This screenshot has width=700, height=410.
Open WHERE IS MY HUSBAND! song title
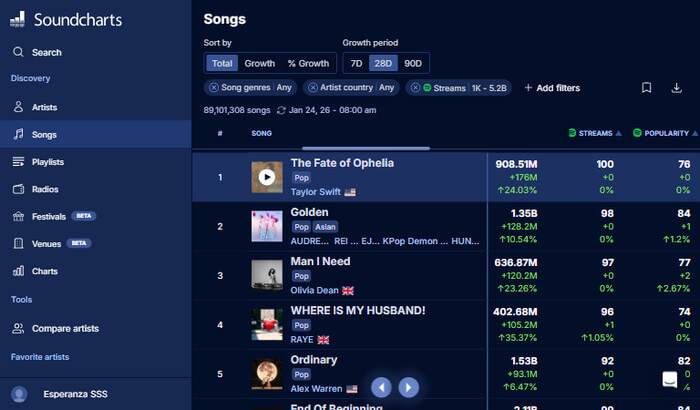click(x=358, y=310)
